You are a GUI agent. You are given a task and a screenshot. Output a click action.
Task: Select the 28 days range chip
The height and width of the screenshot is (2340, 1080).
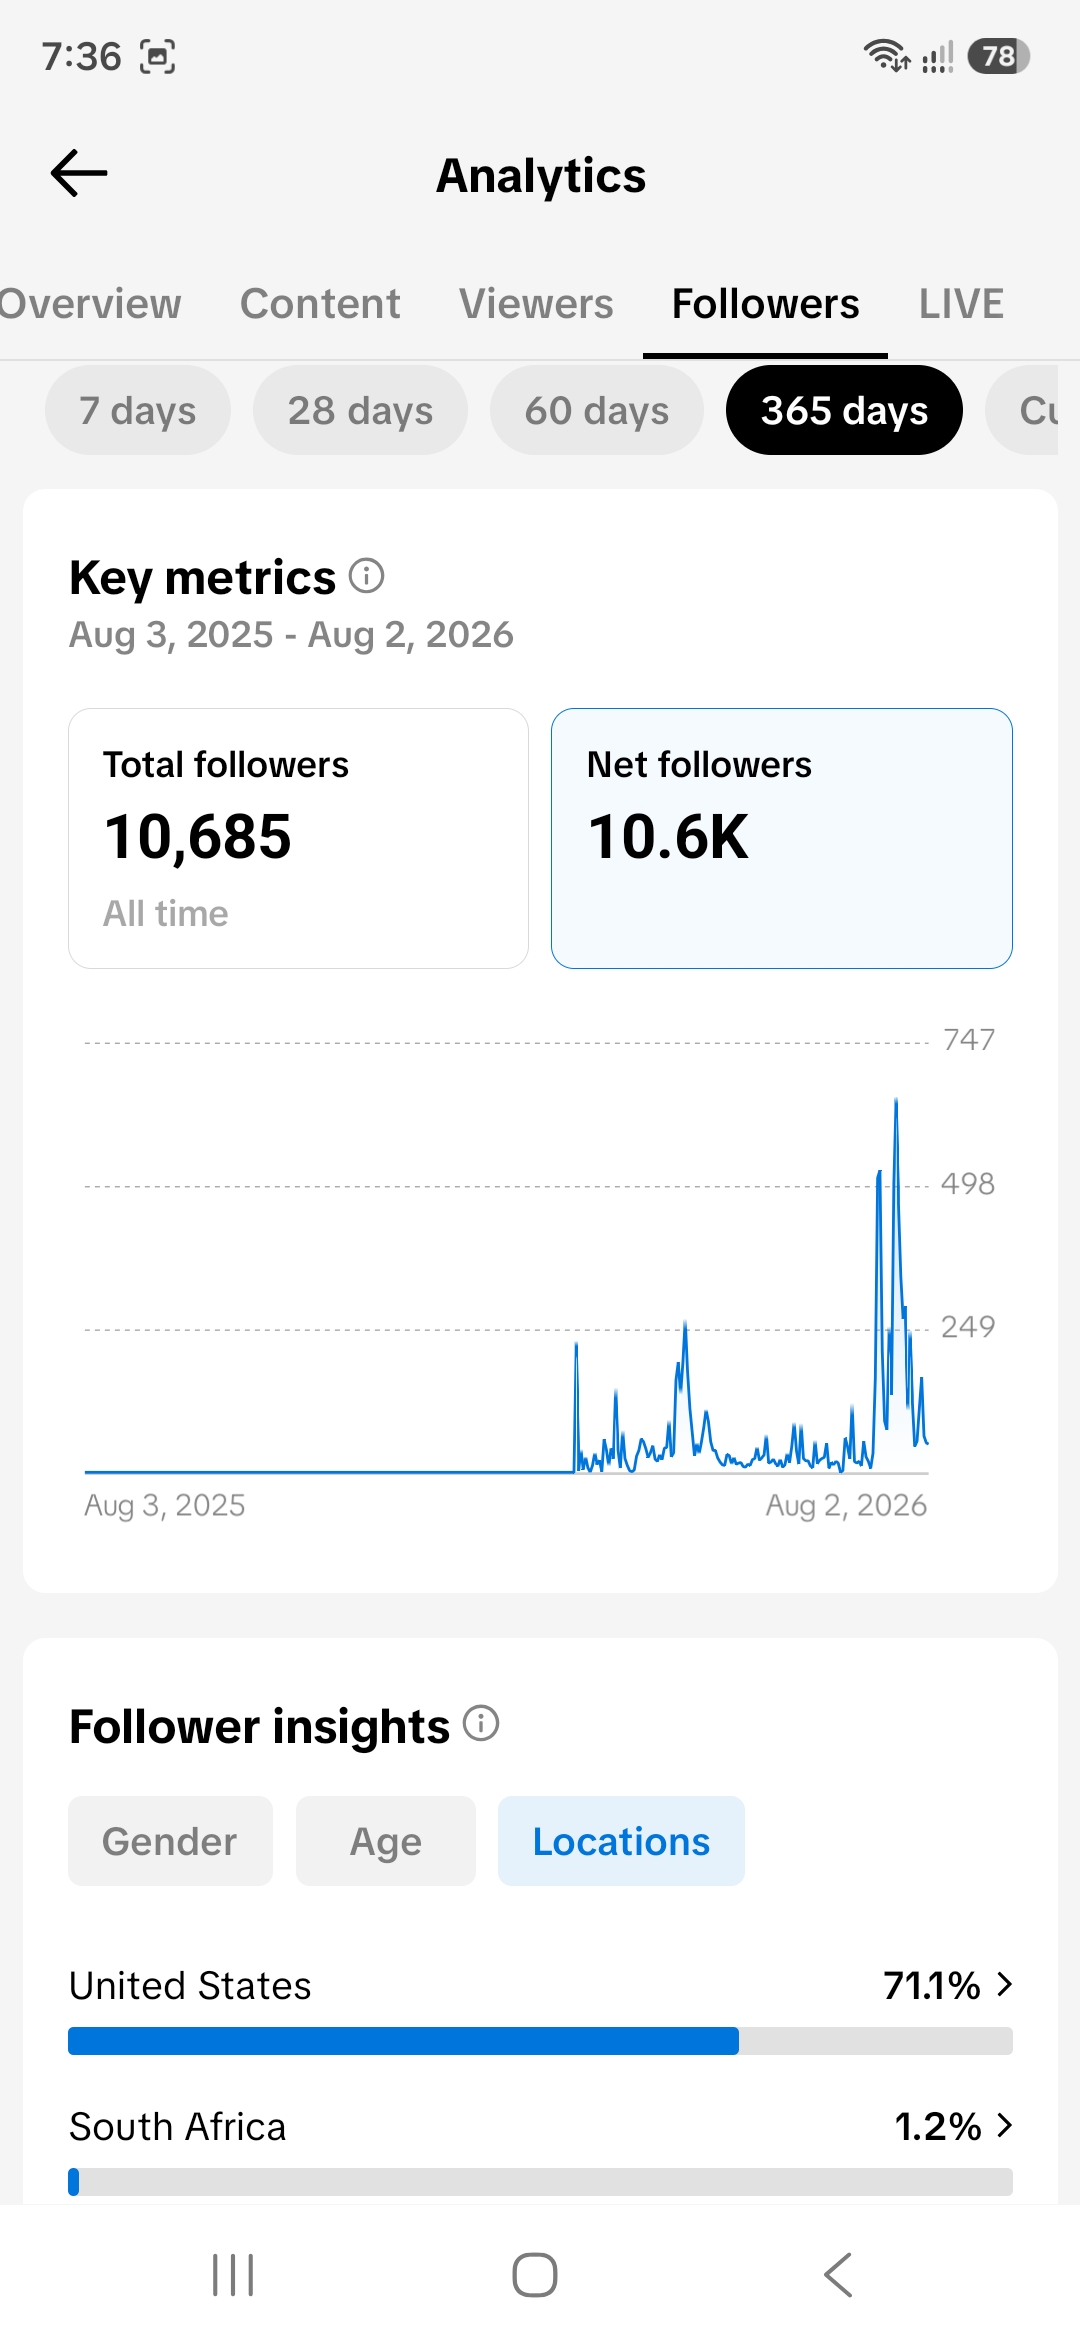click(360, 410)
